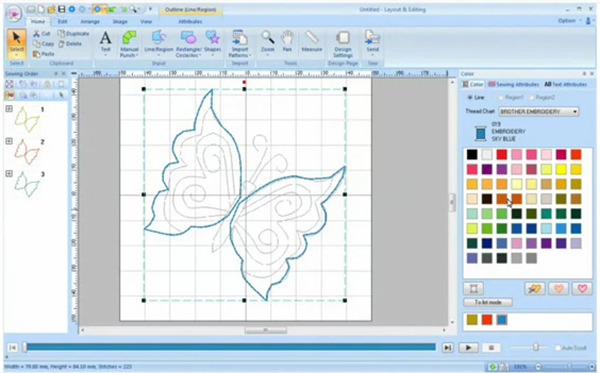This screenshot has height=373, width=600.
Task: Expand sewing order item 1
Action: click(x=9, y=109)
